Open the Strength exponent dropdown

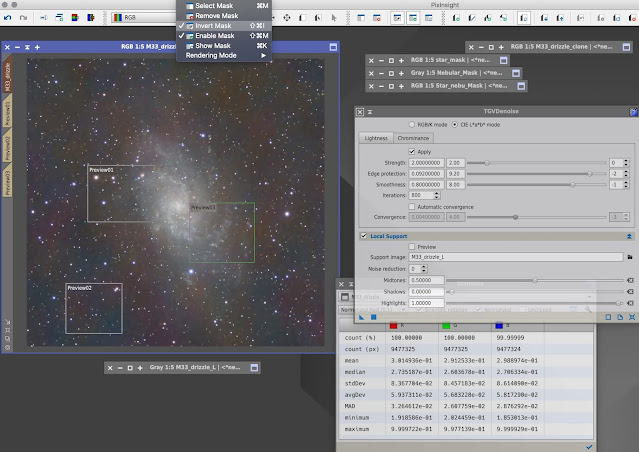(620, 162)
